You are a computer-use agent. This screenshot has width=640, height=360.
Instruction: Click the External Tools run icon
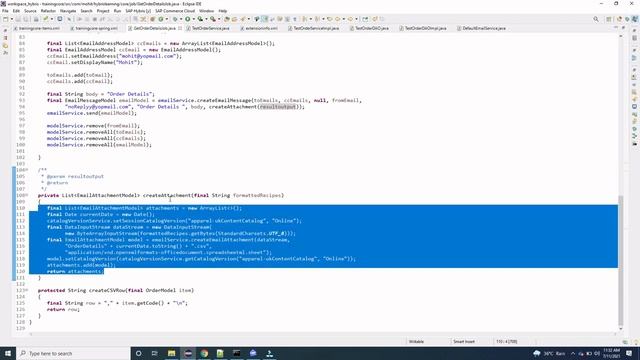213,19
